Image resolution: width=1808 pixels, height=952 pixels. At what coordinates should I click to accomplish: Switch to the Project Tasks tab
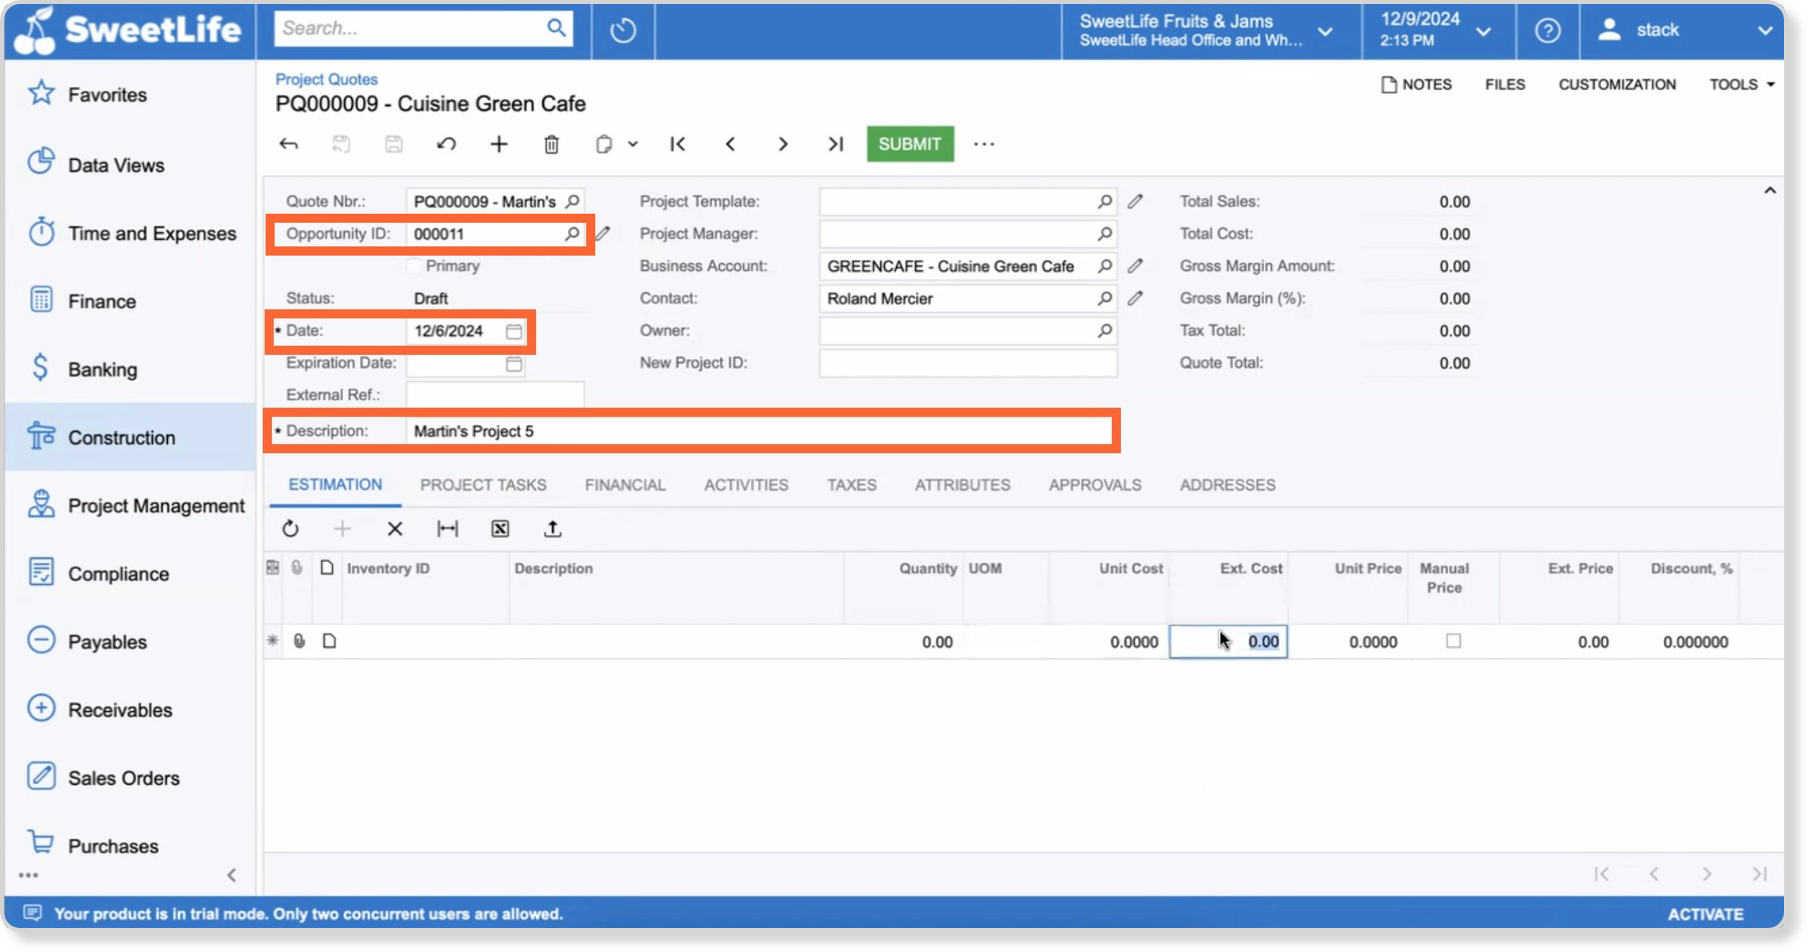click(483, 485)
